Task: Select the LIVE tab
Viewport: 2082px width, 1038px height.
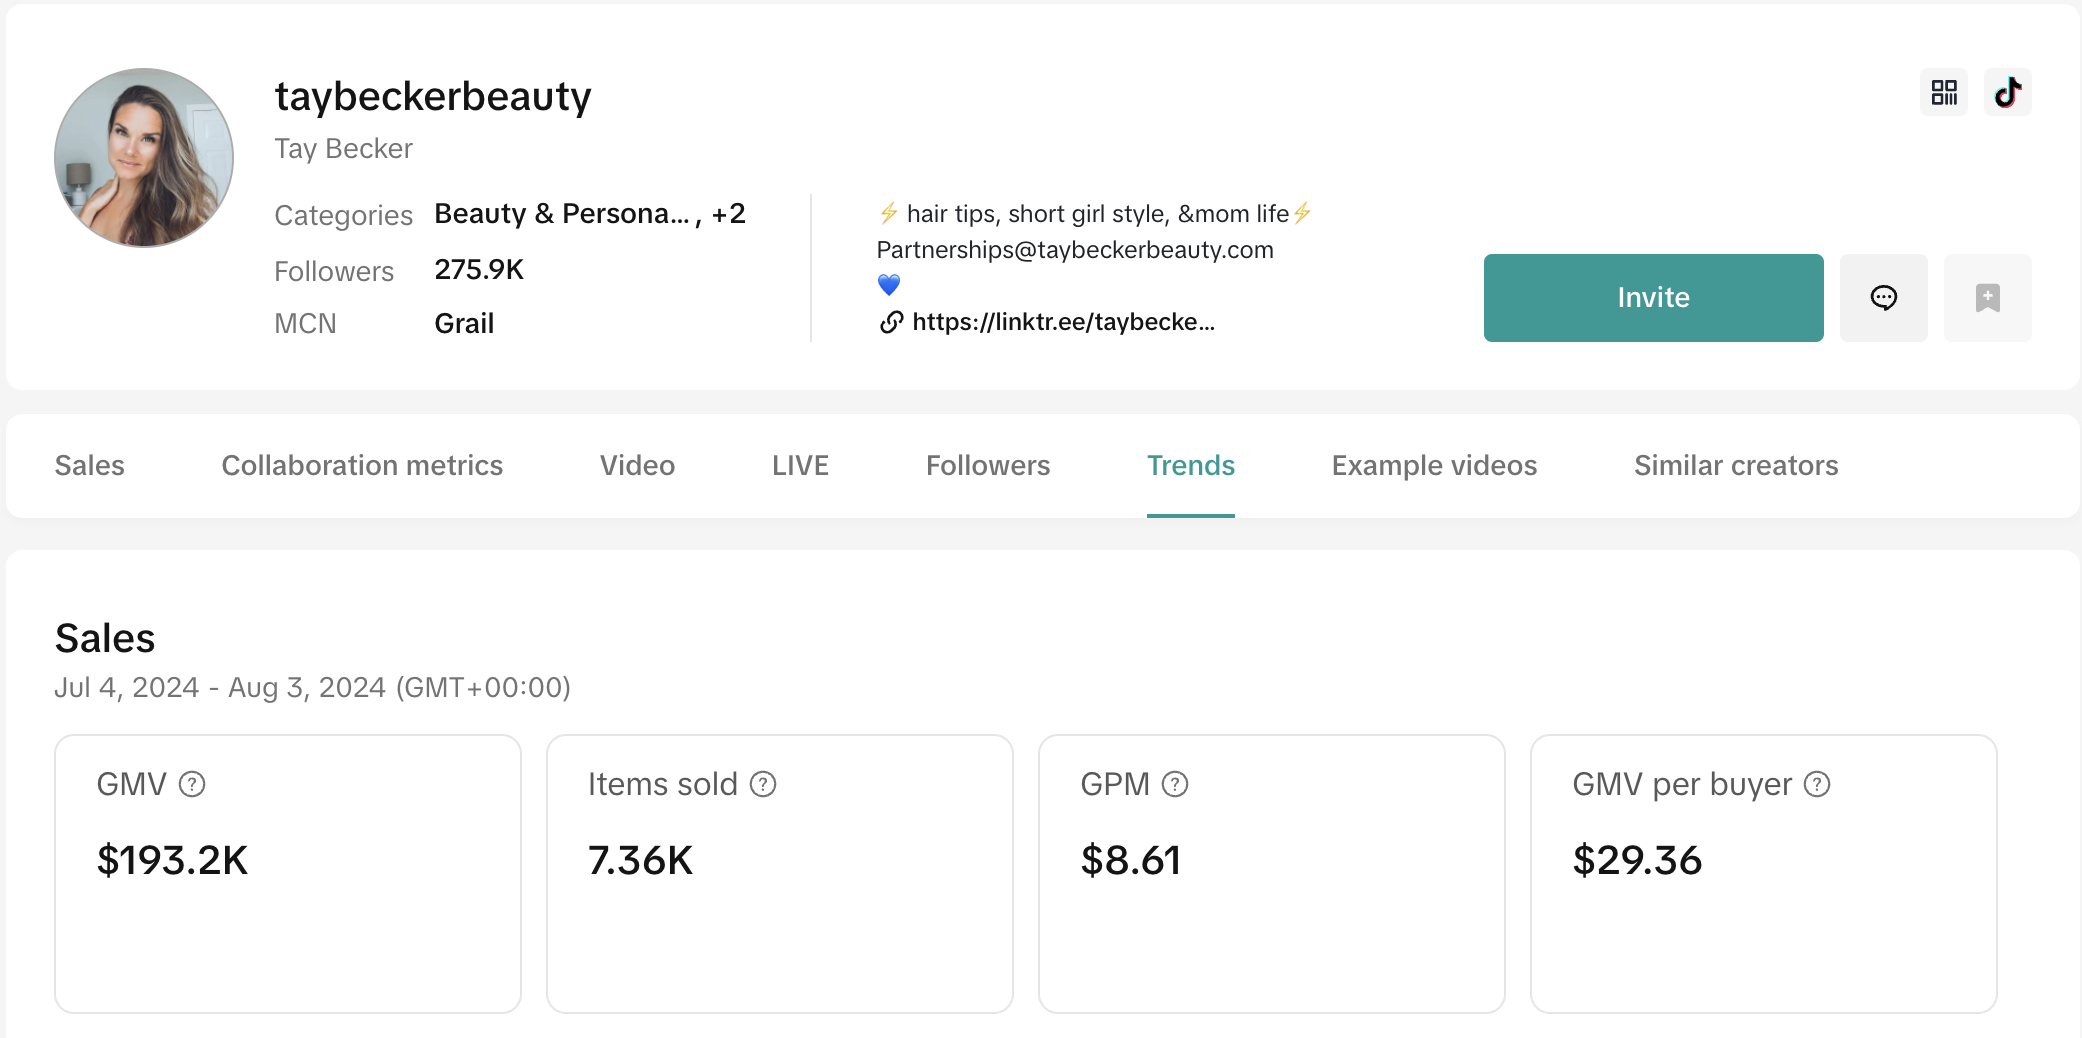Action: click(800, 466)
